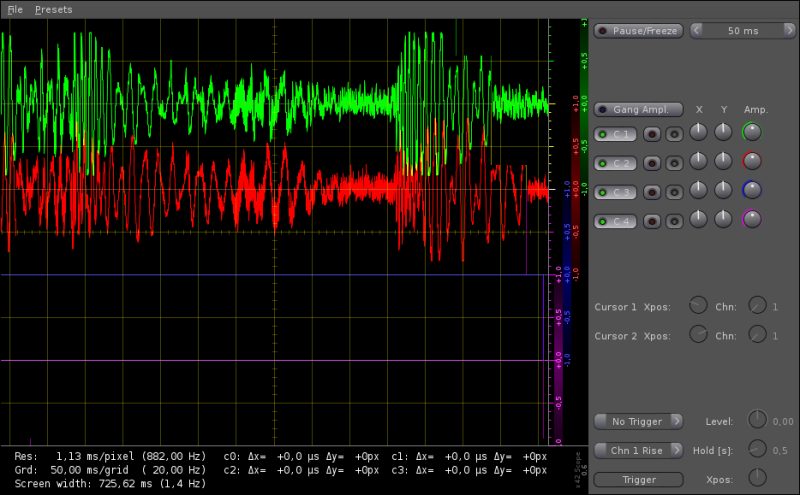Click the C1 amplitude knob with green ring
800x495 pixels.
[x=752, y=132]
